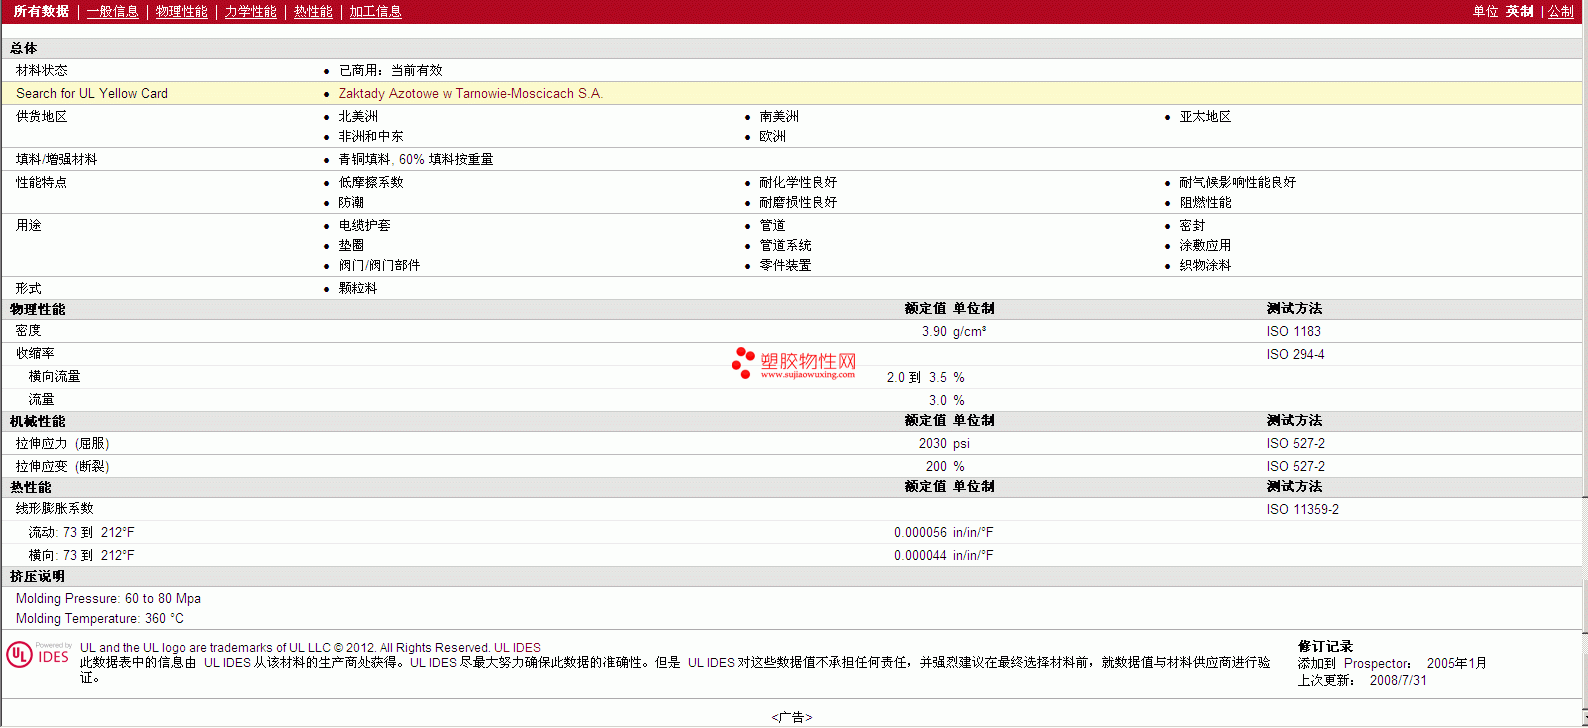Viewport: 1588px width, 728px height.
Task: Click the 热性能 section header row
Action: 794,487
